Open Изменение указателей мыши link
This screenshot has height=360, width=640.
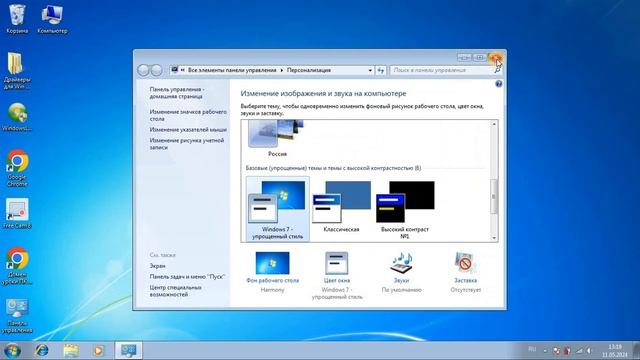coord(188,129)
